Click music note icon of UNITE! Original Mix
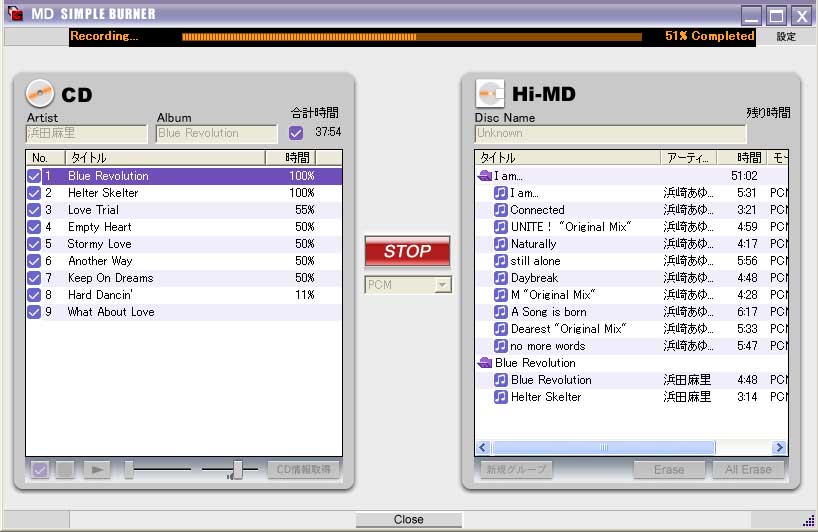This screenshot has width=818, height=532. [x=500, y=227]
